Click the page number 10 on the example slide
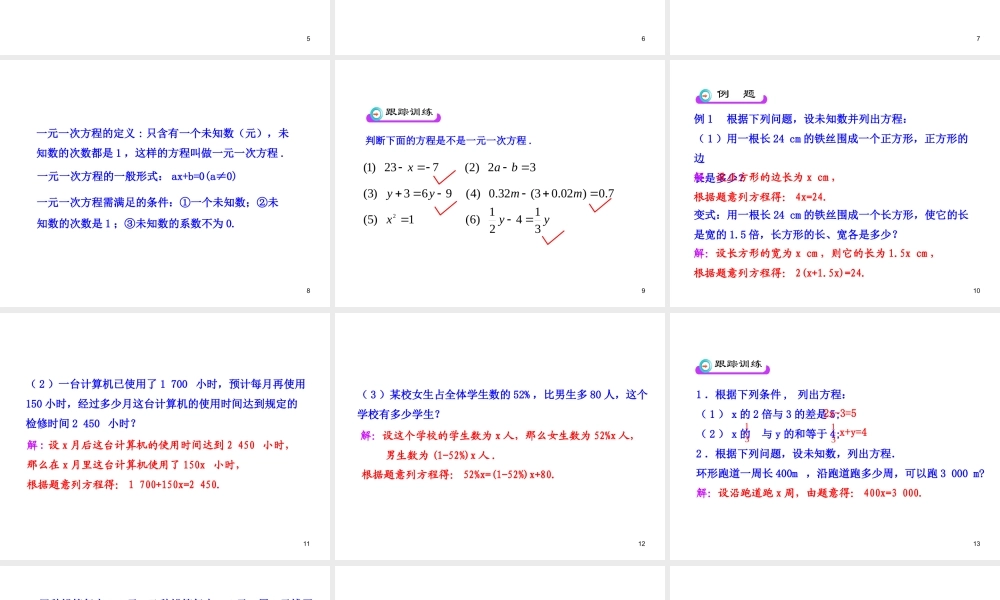 pos(976,289)
